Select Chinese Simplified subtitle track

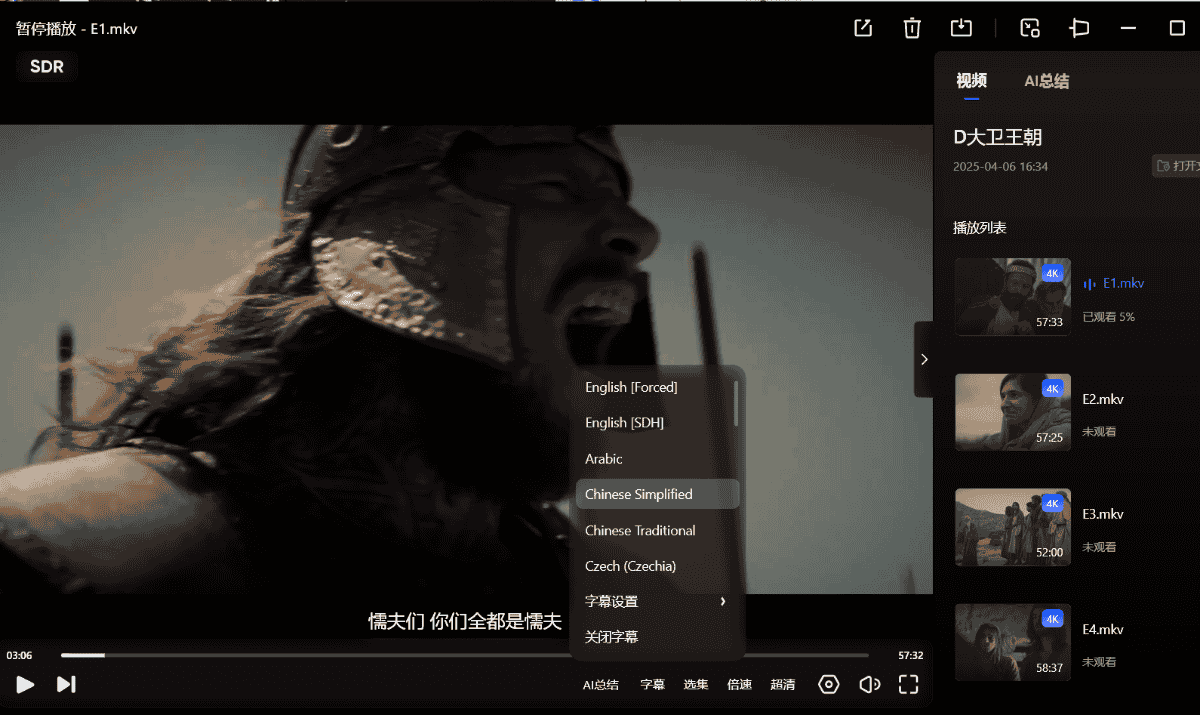[639, 494]
